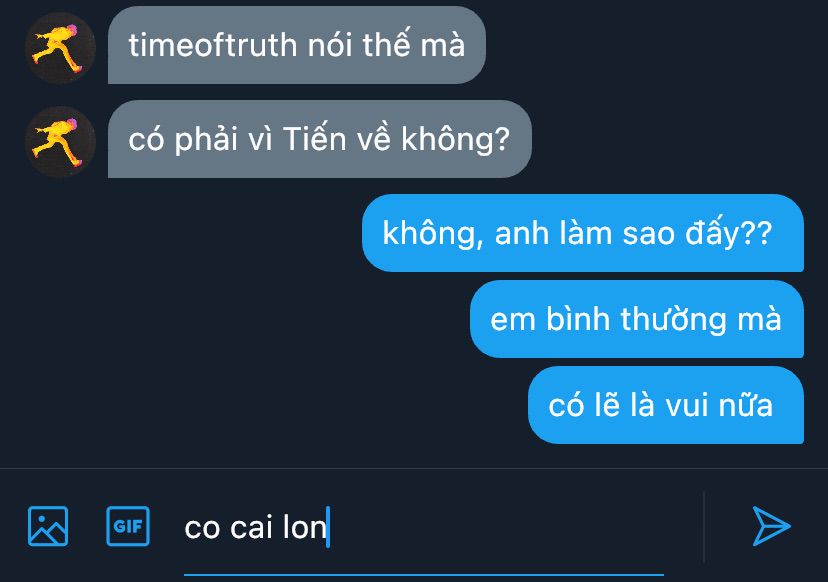Click the word 'không' in blue bubble
Image resolution: width=828 pixels, height=582 pixels.
[x=430, y=233]
